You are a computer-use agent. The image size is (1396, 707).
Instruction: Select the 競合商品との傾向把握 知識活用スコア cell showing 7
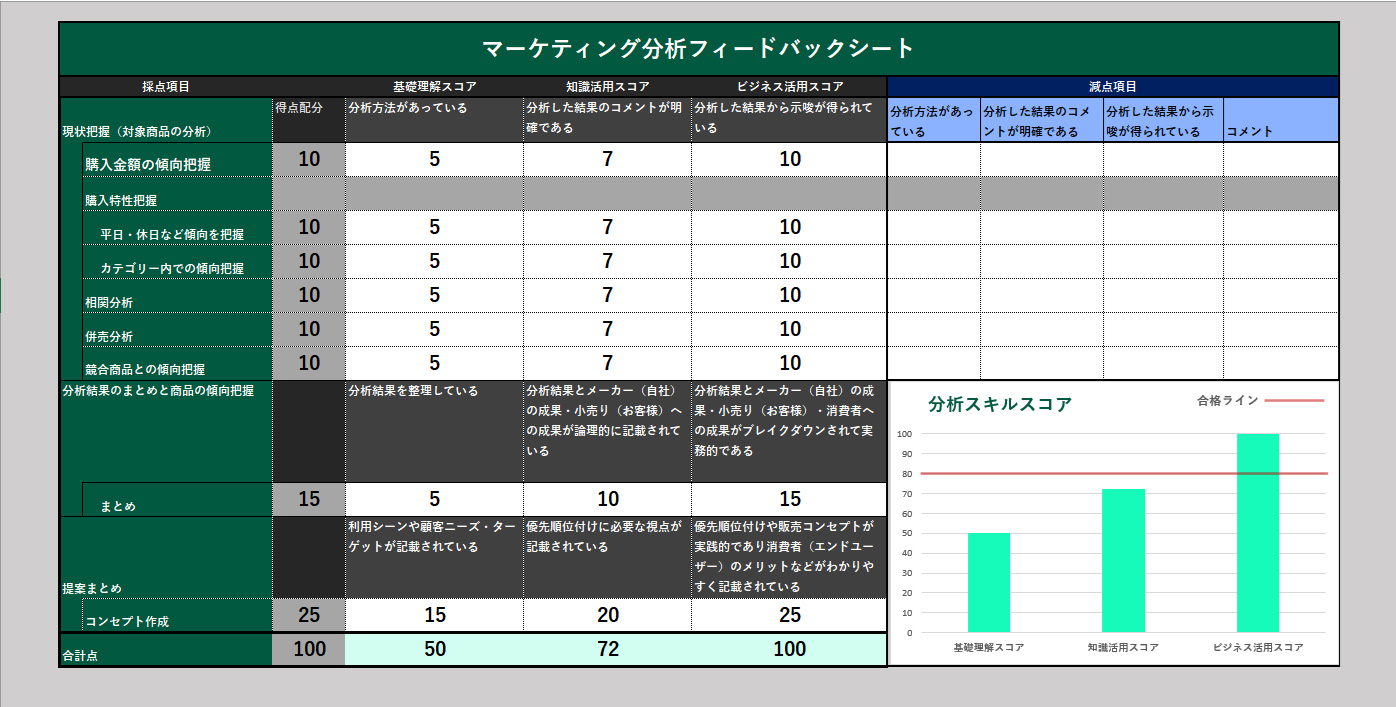click(607, 363)
